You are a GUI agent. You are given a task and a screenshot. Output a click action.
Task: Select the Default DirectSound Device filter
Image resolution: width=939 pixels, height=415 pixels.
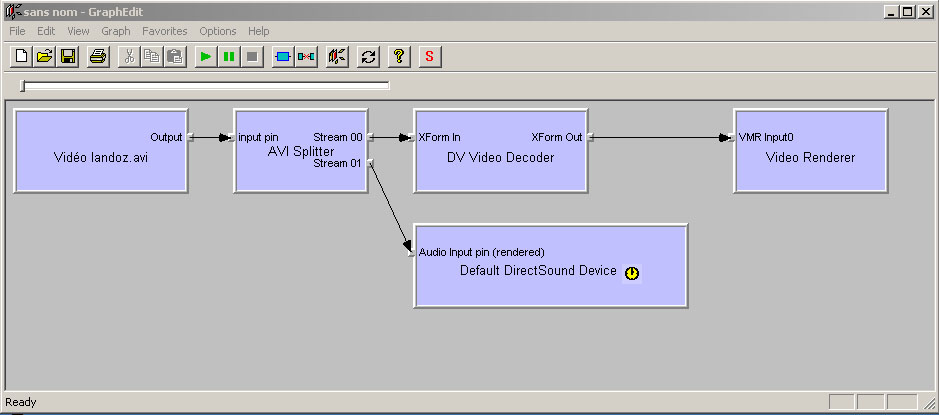[550, 266]
